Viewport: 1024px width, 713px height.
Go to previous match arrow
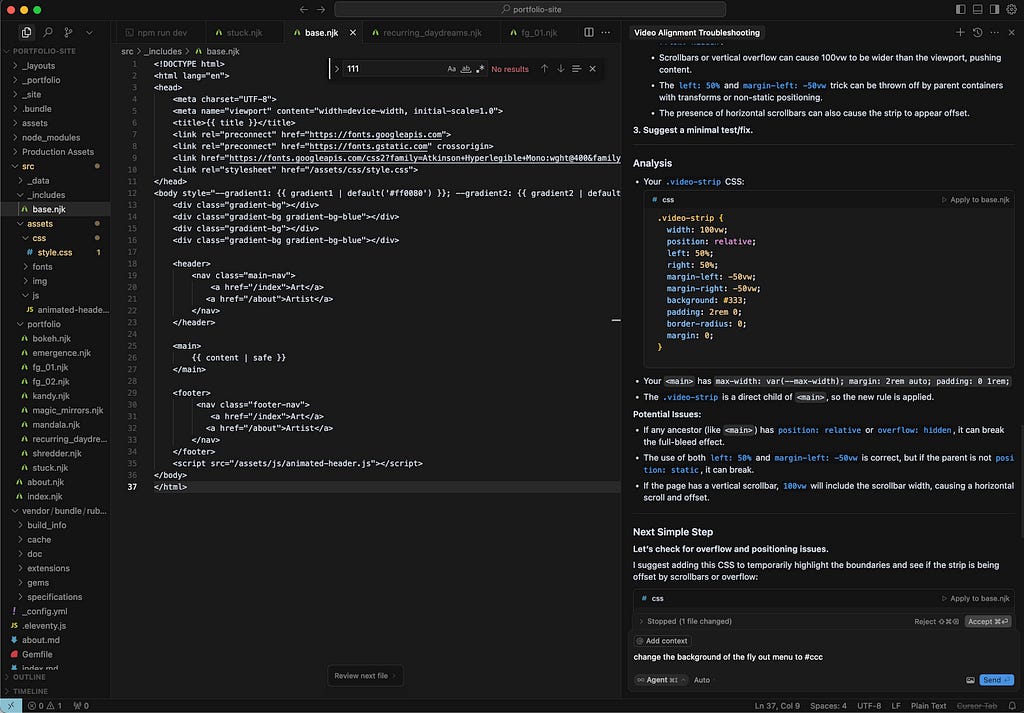point(544,69)
